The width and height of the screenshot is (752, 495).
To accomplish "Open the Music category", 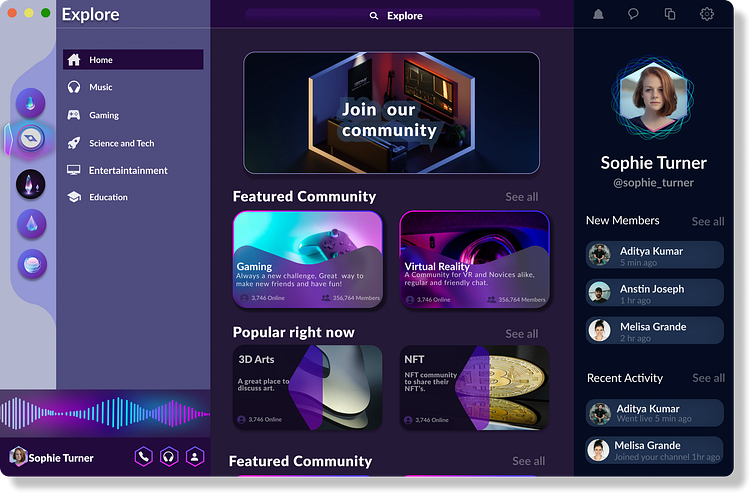I will click(101, 87).
